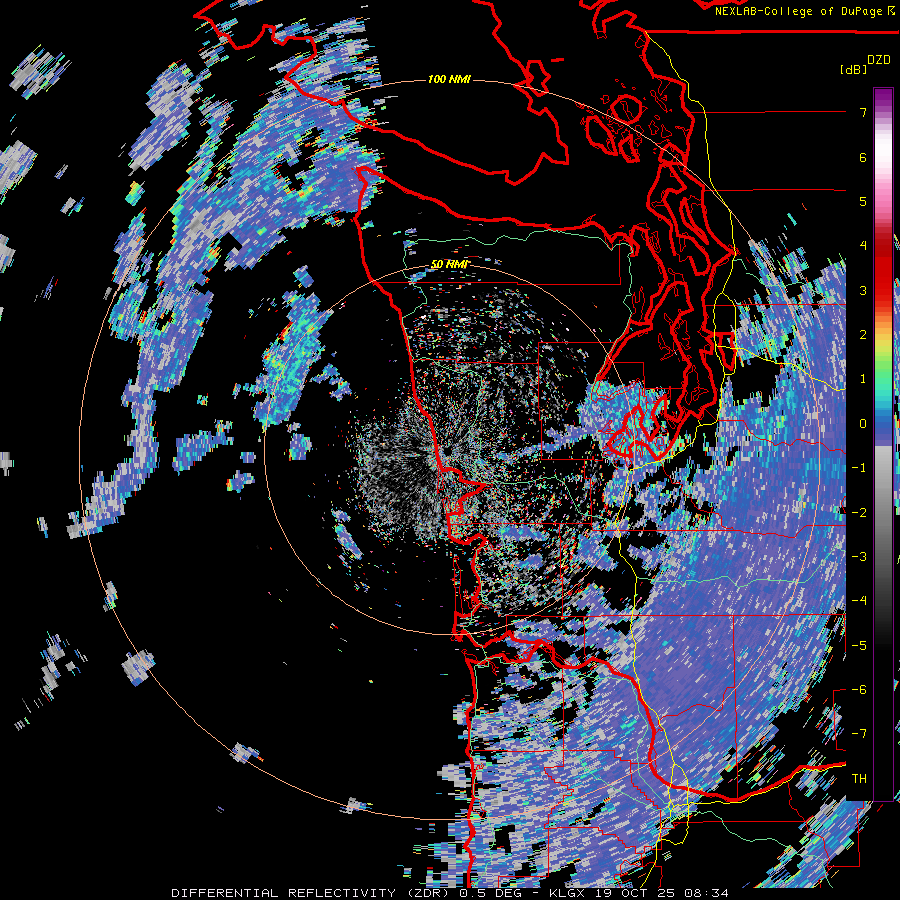Click the 3 value on color scale
The width and height of the screenshot is (900, 900).
pyautogui.click(x=863, y=290)
